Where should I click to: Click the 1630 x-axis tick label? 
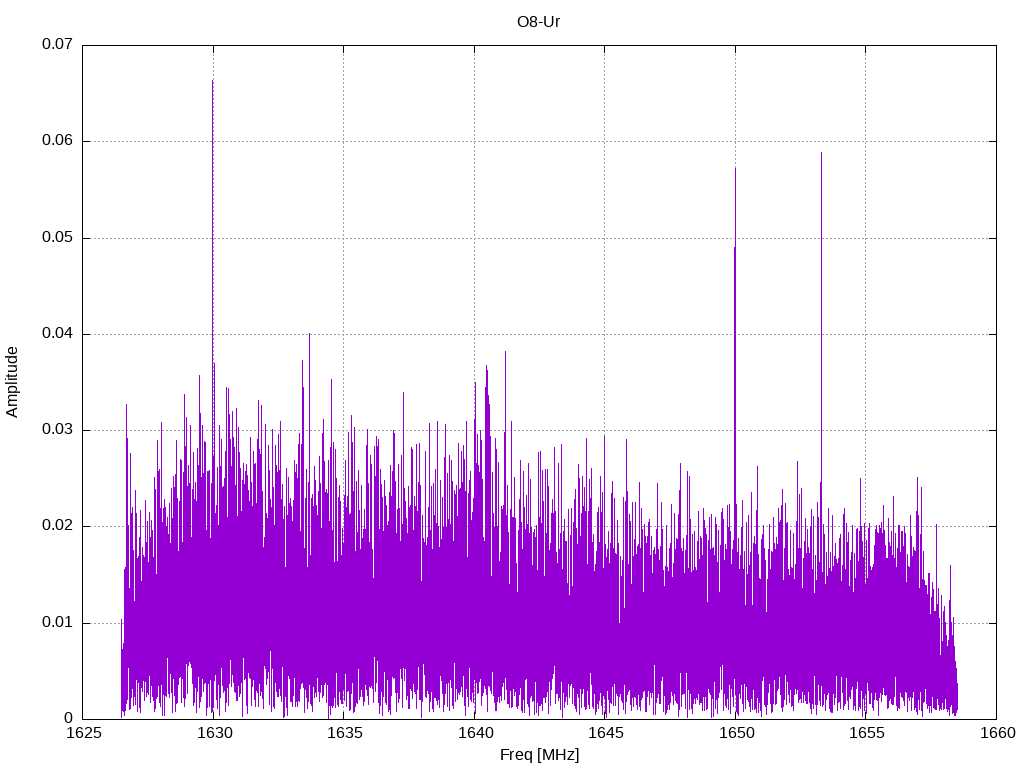213,733
